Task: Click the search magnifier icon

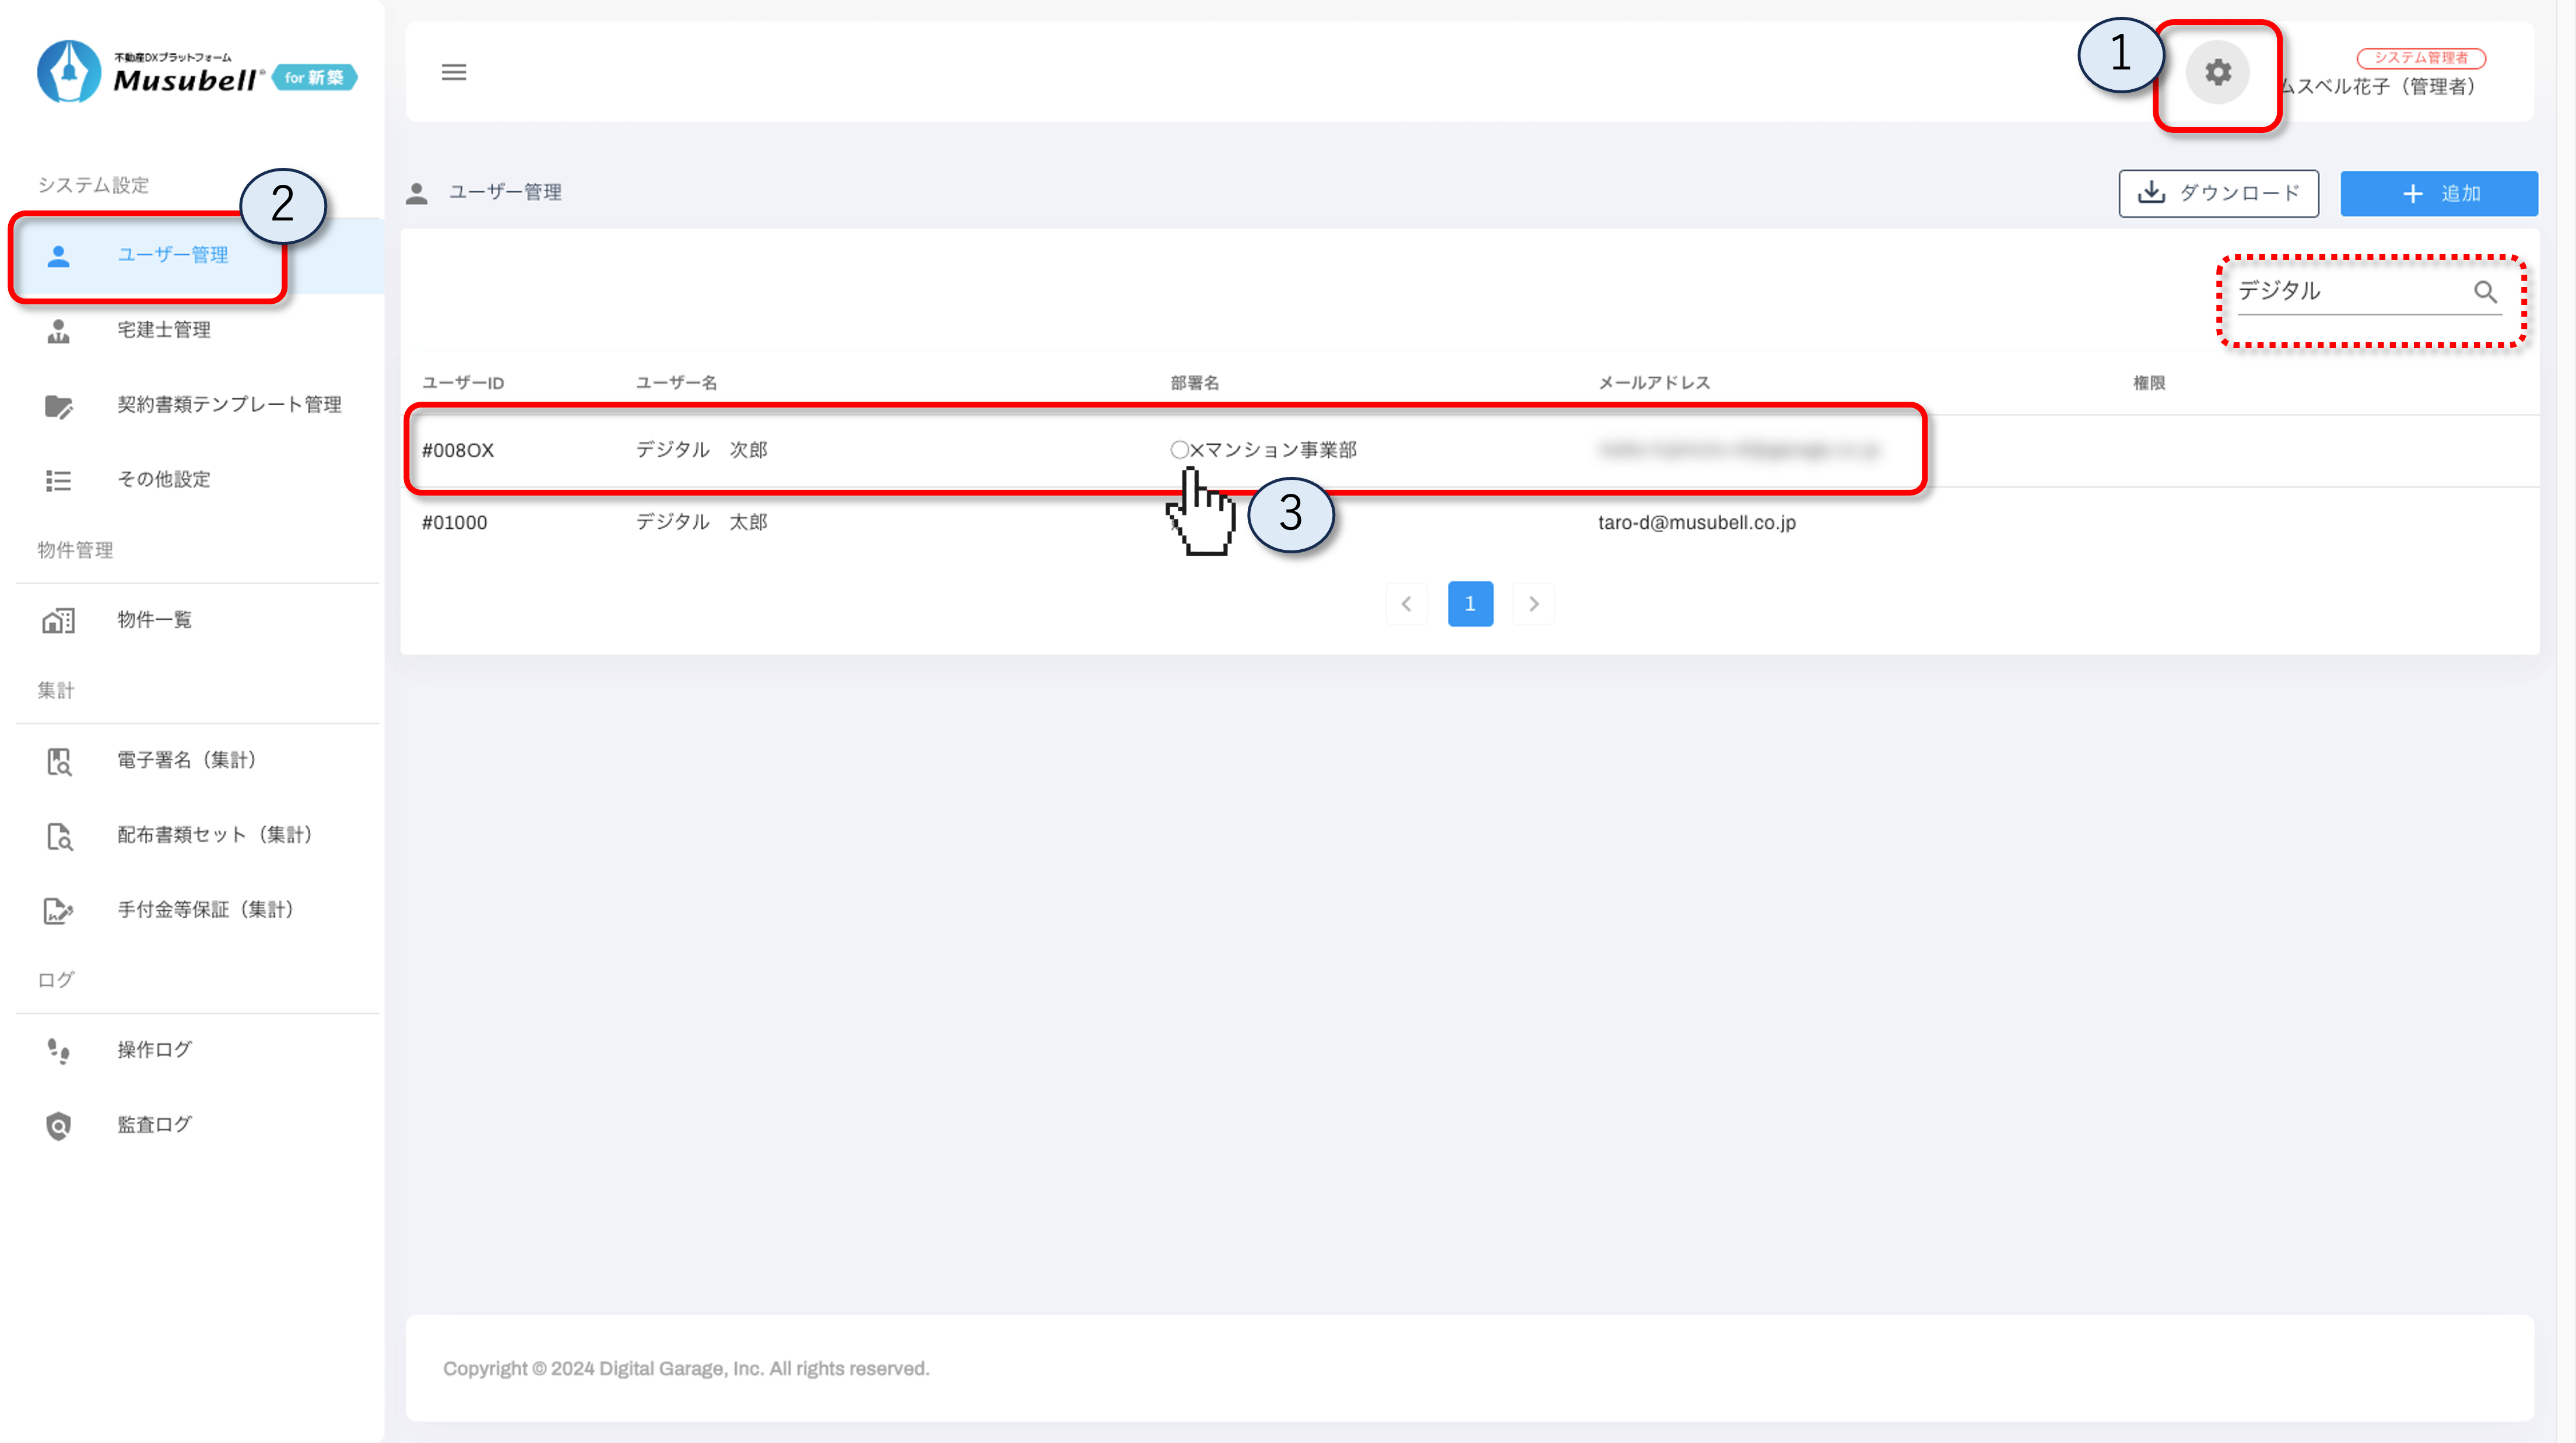Action: coord(2485,292)
